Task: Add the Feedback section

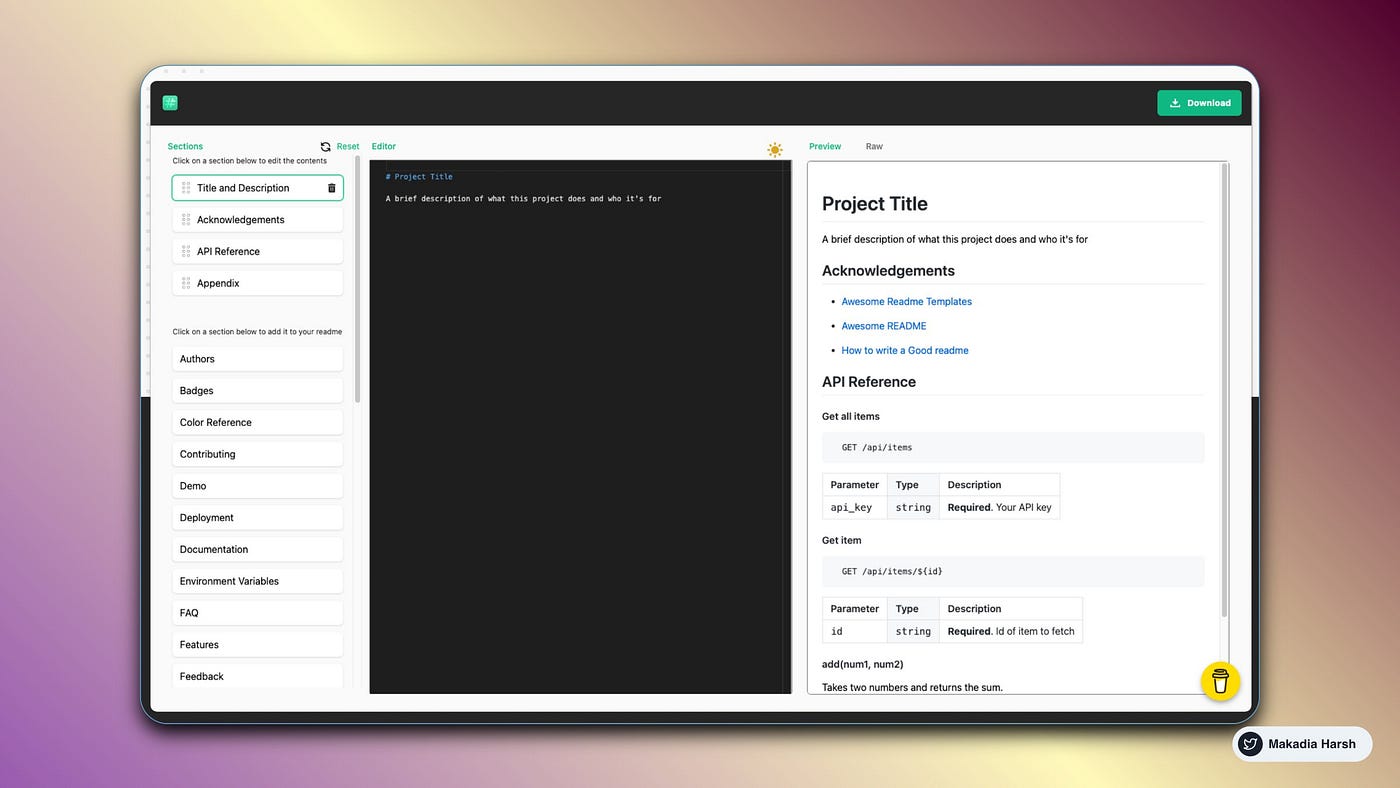Action: coord(258,677)
